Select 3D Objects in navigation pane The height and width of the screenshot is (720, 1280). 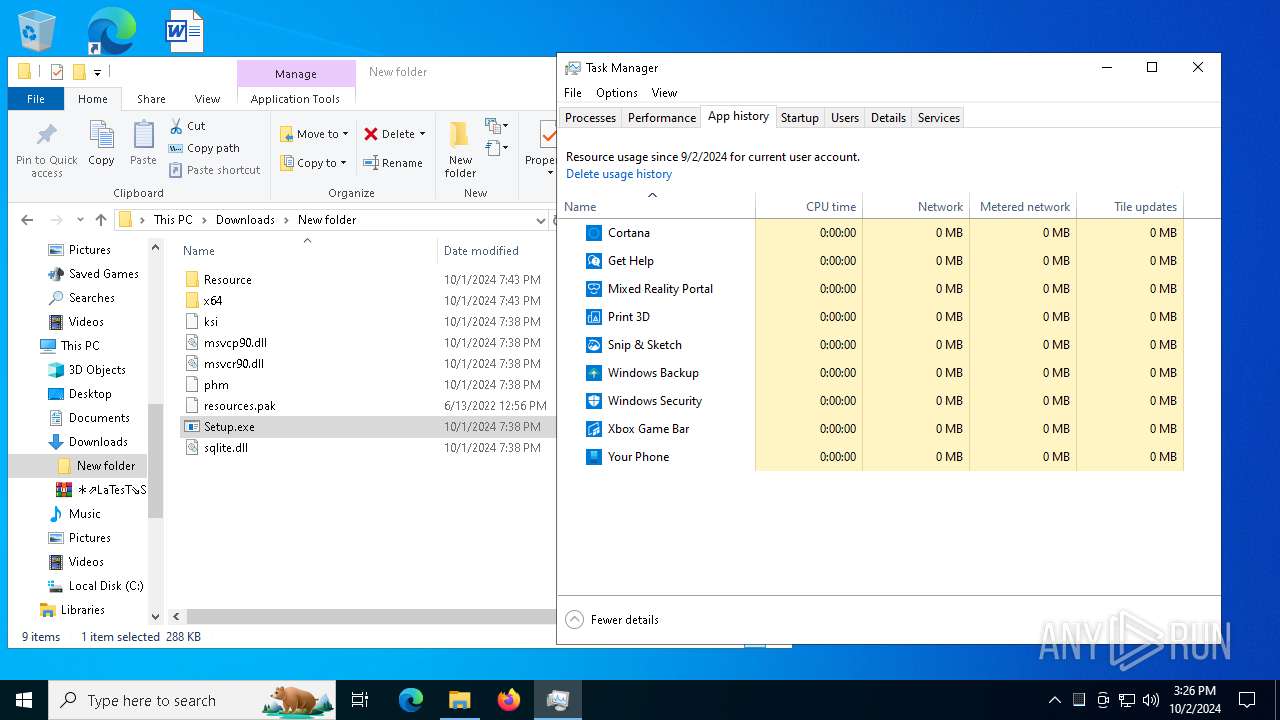click(87, 370)
